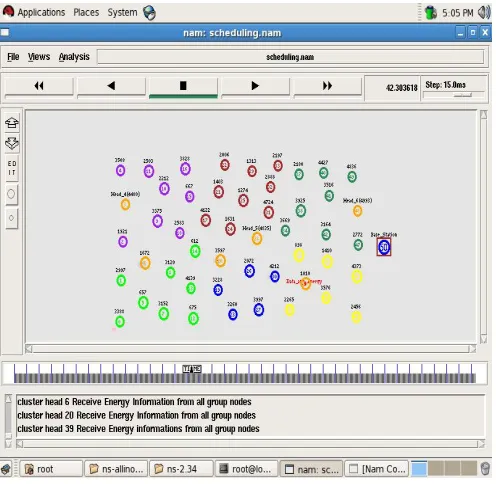Image resolution: width=496 pixels, height=484 pixels.
Task: Select Base_Station node 50
Action: [384, 247]
